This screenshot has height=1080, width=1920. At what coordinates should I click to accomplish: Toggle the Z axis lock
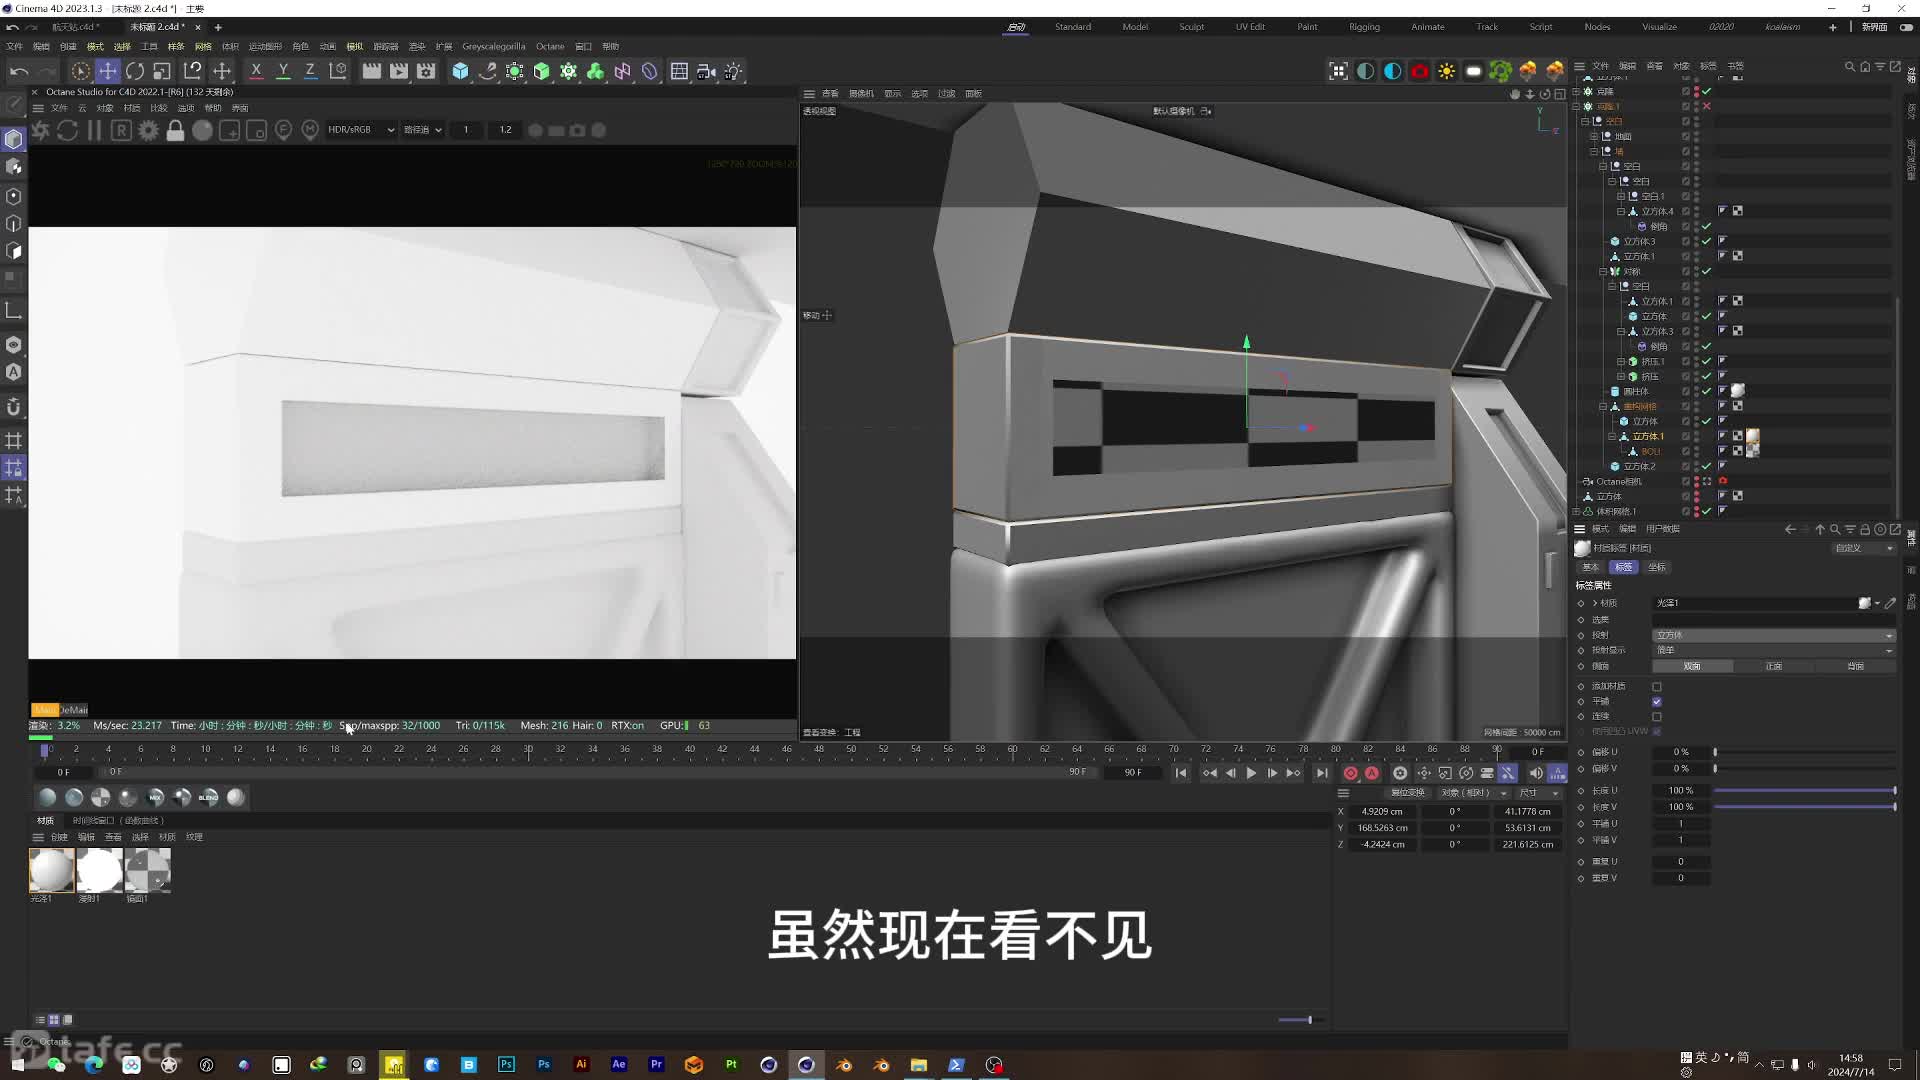point(310,71)
